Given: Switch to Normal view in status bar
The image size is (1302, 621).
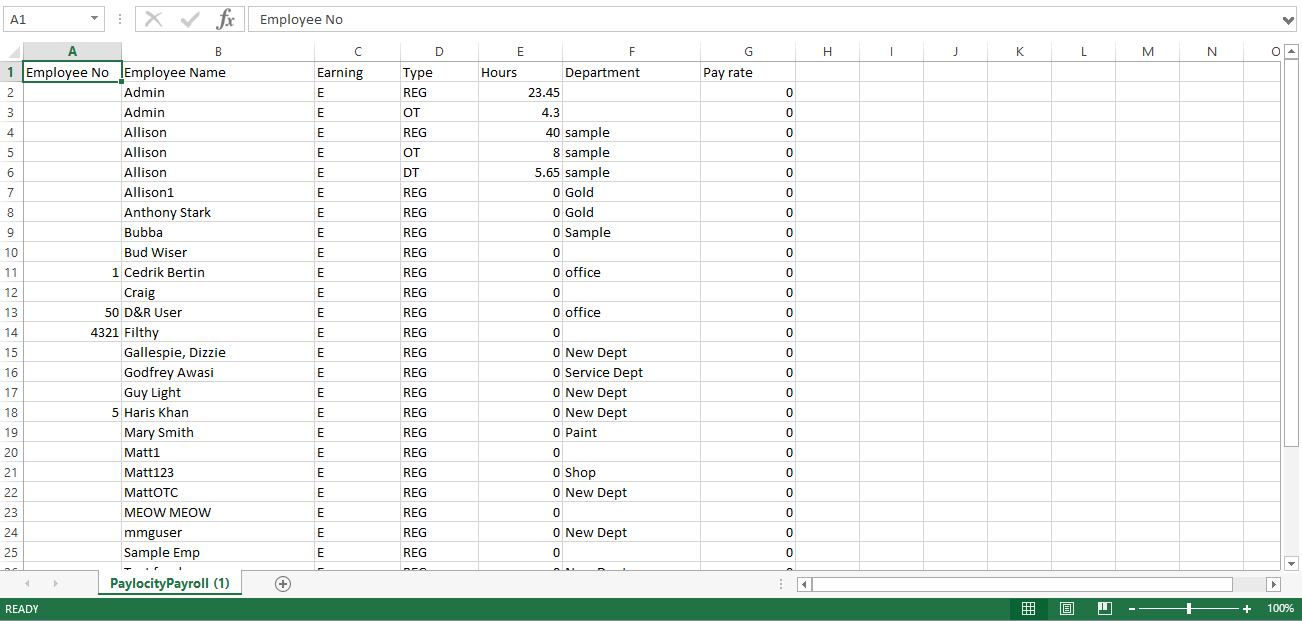Looking at the screenshot, I should pos(1028,609).
